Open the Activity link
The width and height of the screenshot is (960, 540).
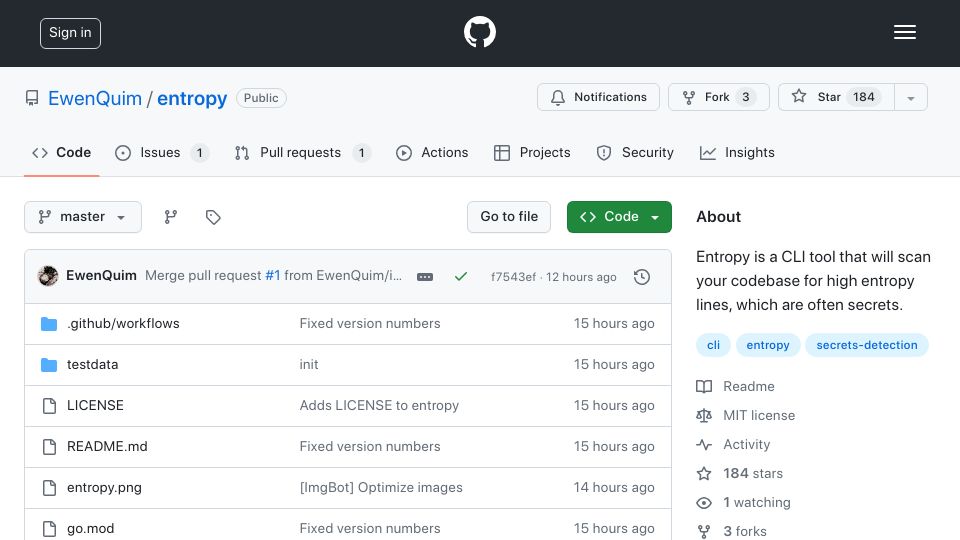click(x=733, y=444)
